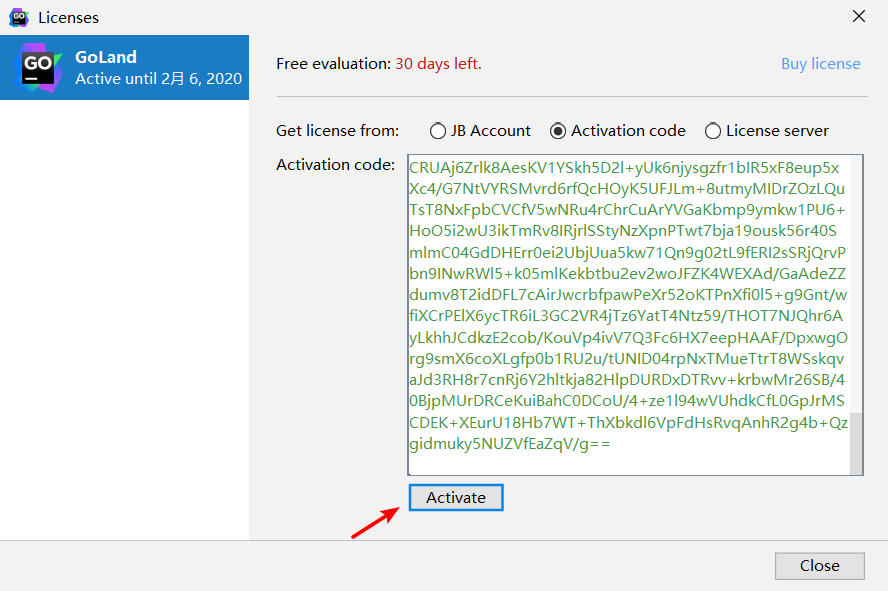888x591 pixels.
Task: Click the code line starting 'CRUAj6Zrlk8AesKV1'
Action: pos(624,168)
